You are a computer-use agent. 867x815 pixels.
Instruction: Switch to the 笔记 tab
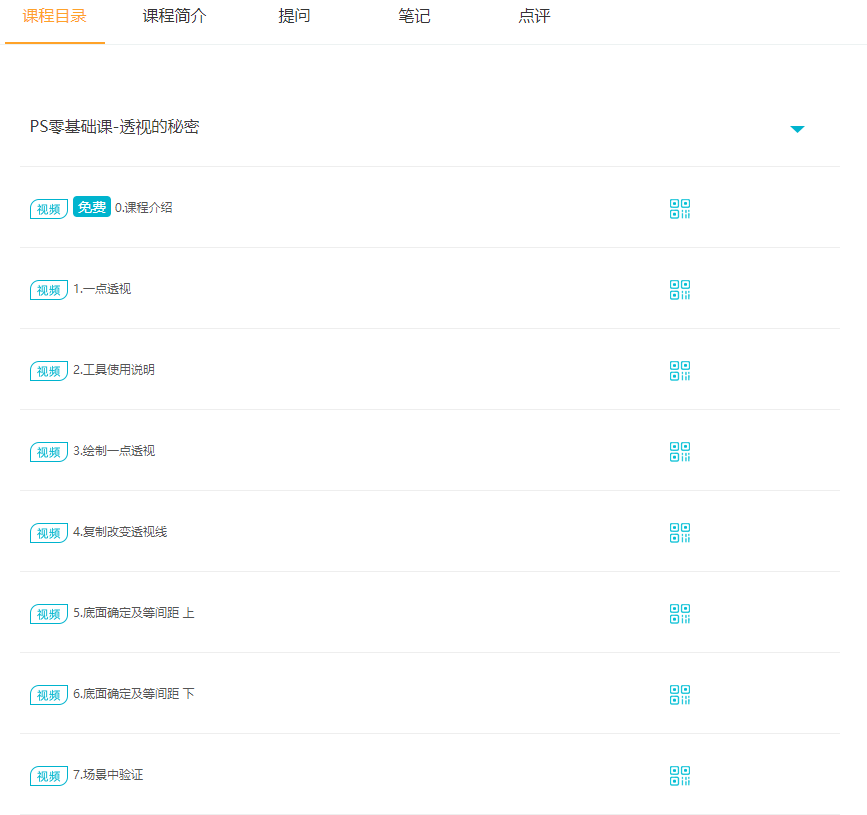(x=413, y=17)
